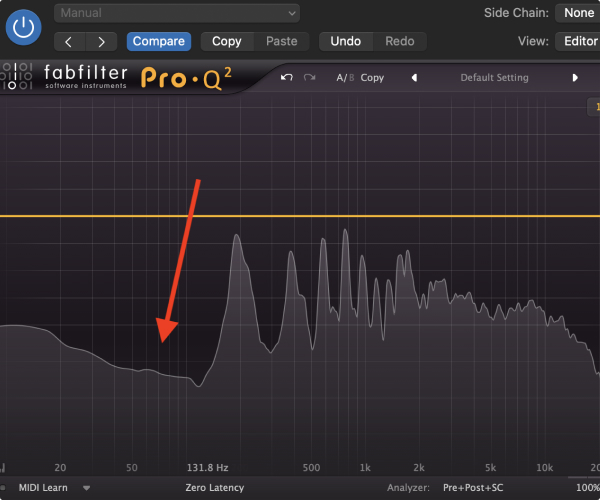The width and height of the screenshot is (600, 500).
Task: Click the MIDI Learn button
Action: pos(43,488)
